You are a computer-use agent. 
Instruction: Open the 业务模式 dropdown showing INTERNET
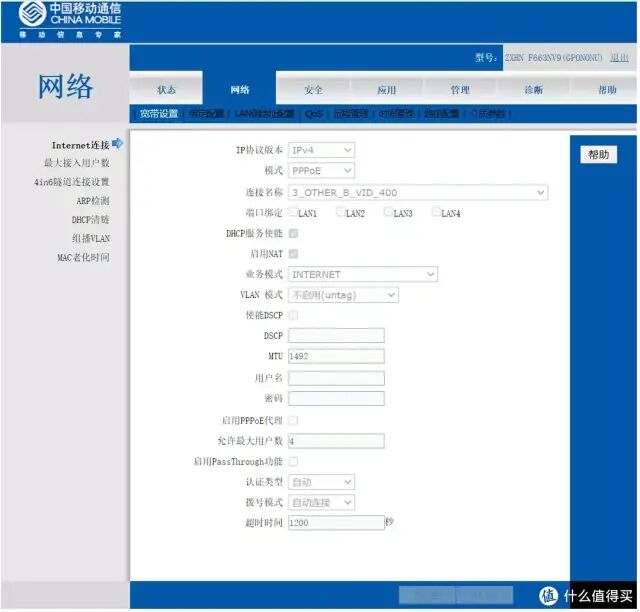click(x=363, y=274)
